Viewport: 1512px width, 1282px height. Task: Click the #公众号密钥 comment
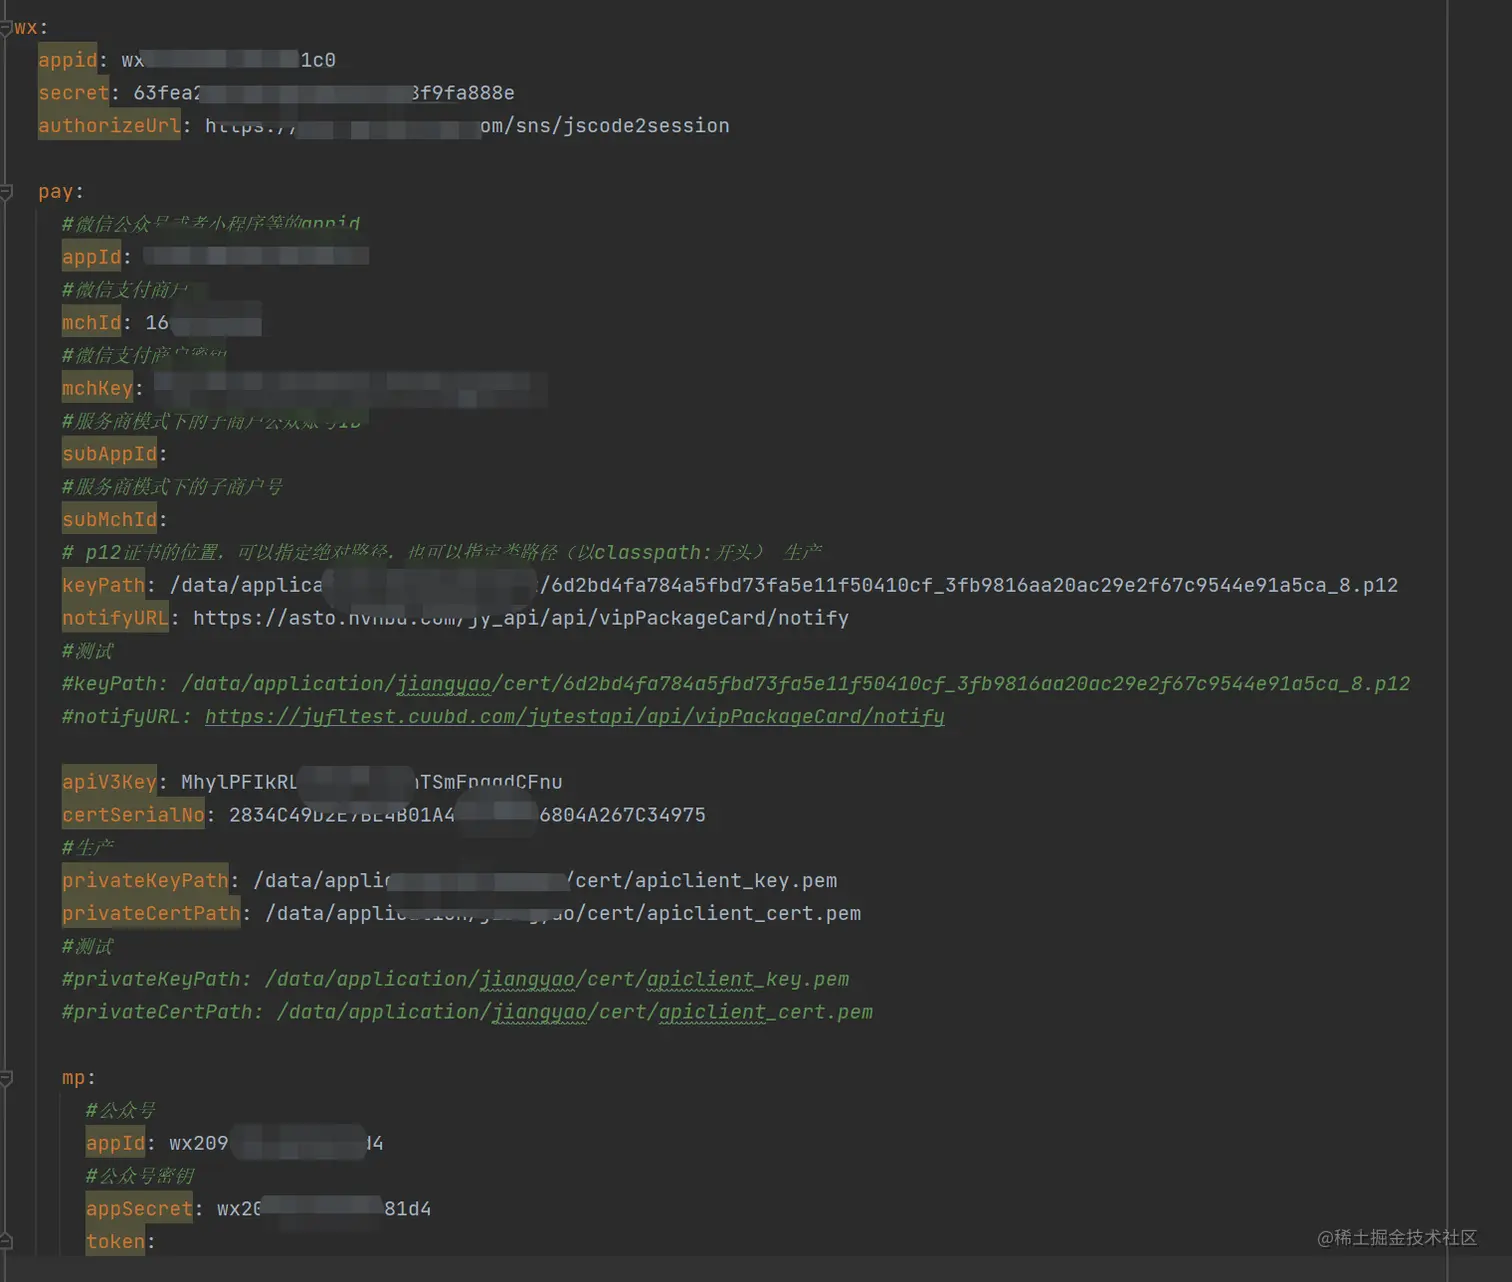click(x=140, y=1176)
